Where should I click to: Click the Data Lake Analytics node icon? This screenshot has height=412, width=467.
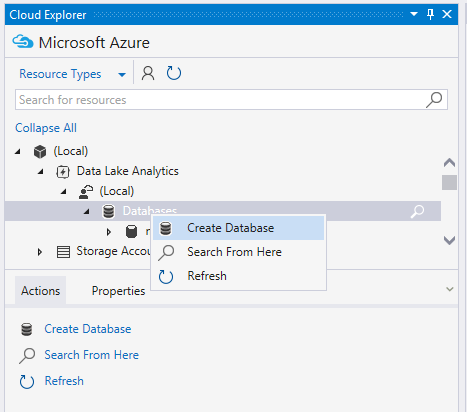tap(63, 172)
